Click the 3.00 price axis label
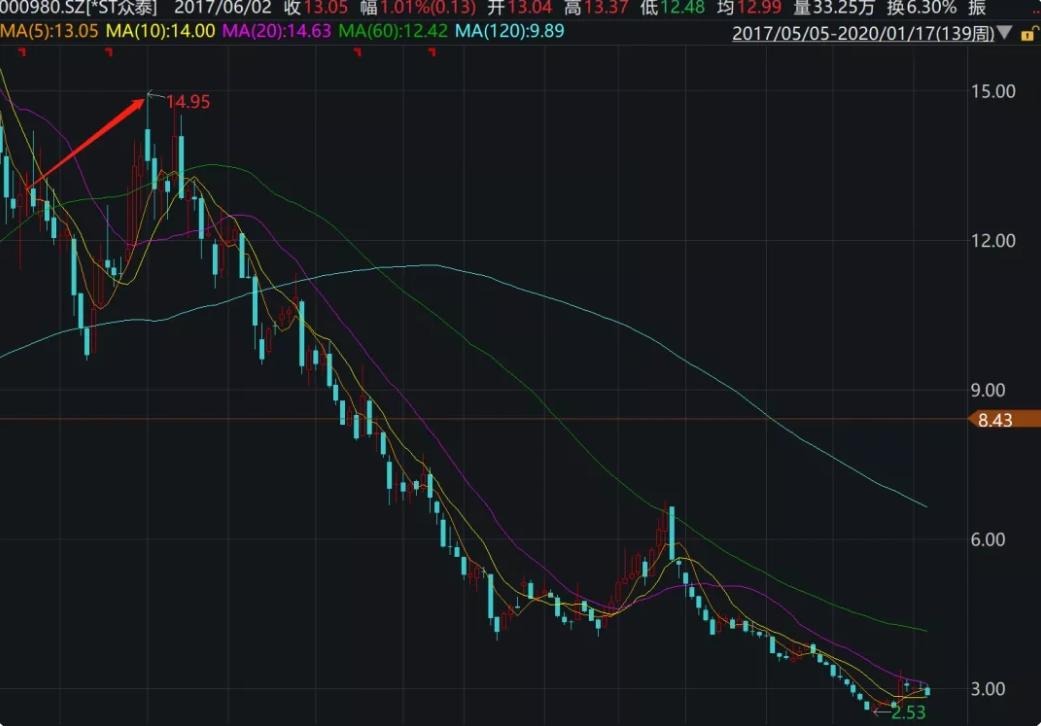The height and width of the screenshot is (726, 1041). (x=988, y=689)
